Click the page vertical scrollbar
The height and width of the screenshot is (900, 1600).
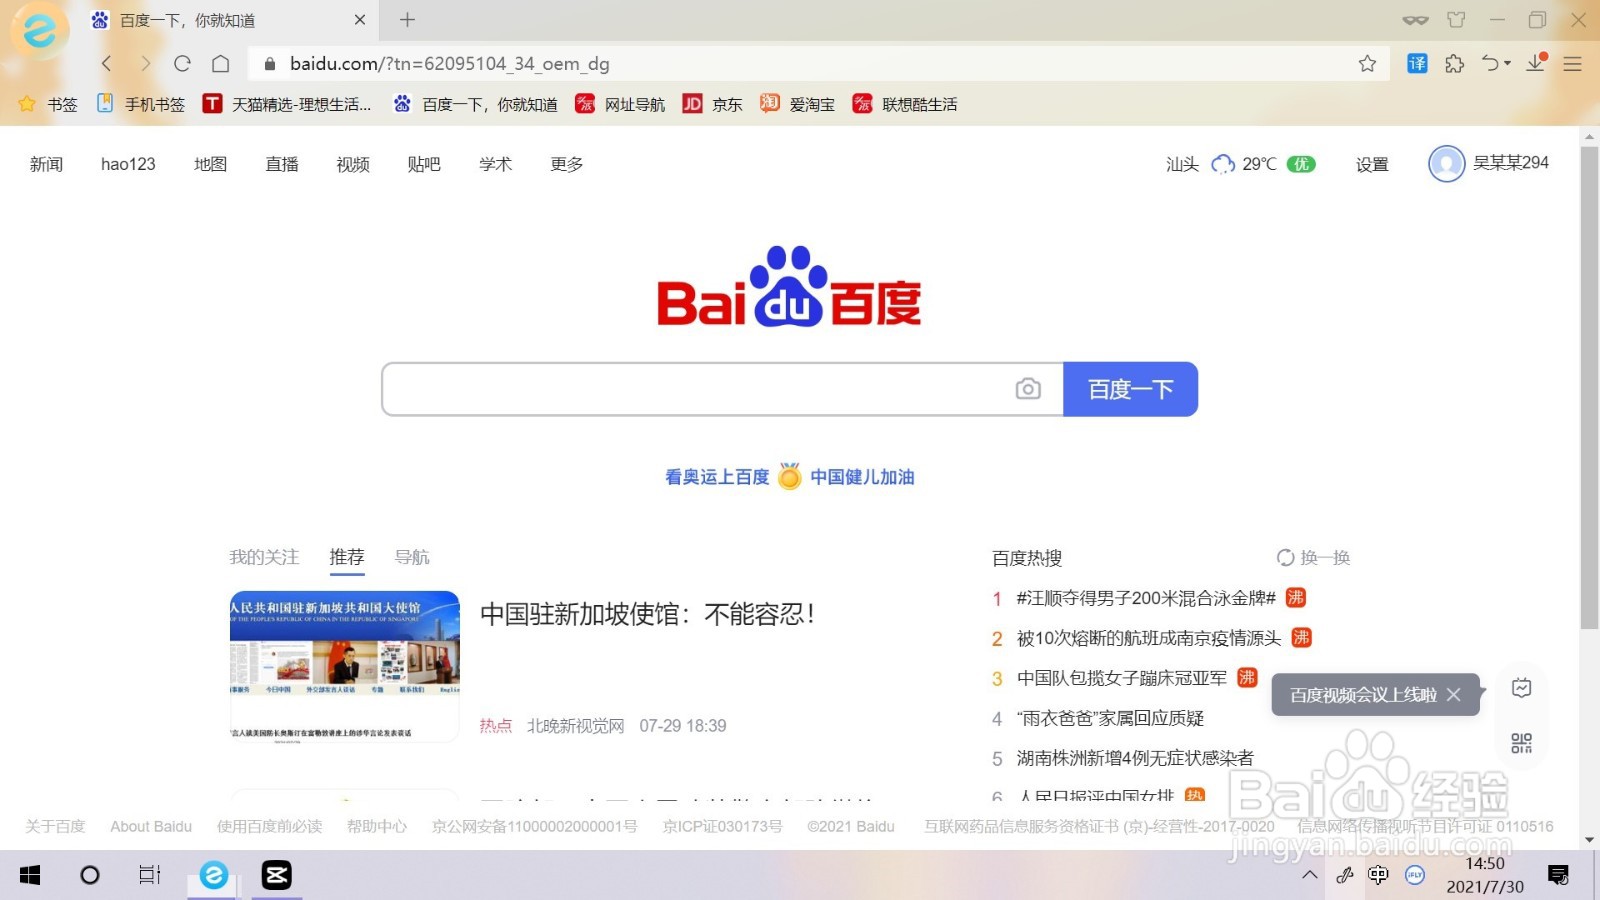(x=1589, y=388)
